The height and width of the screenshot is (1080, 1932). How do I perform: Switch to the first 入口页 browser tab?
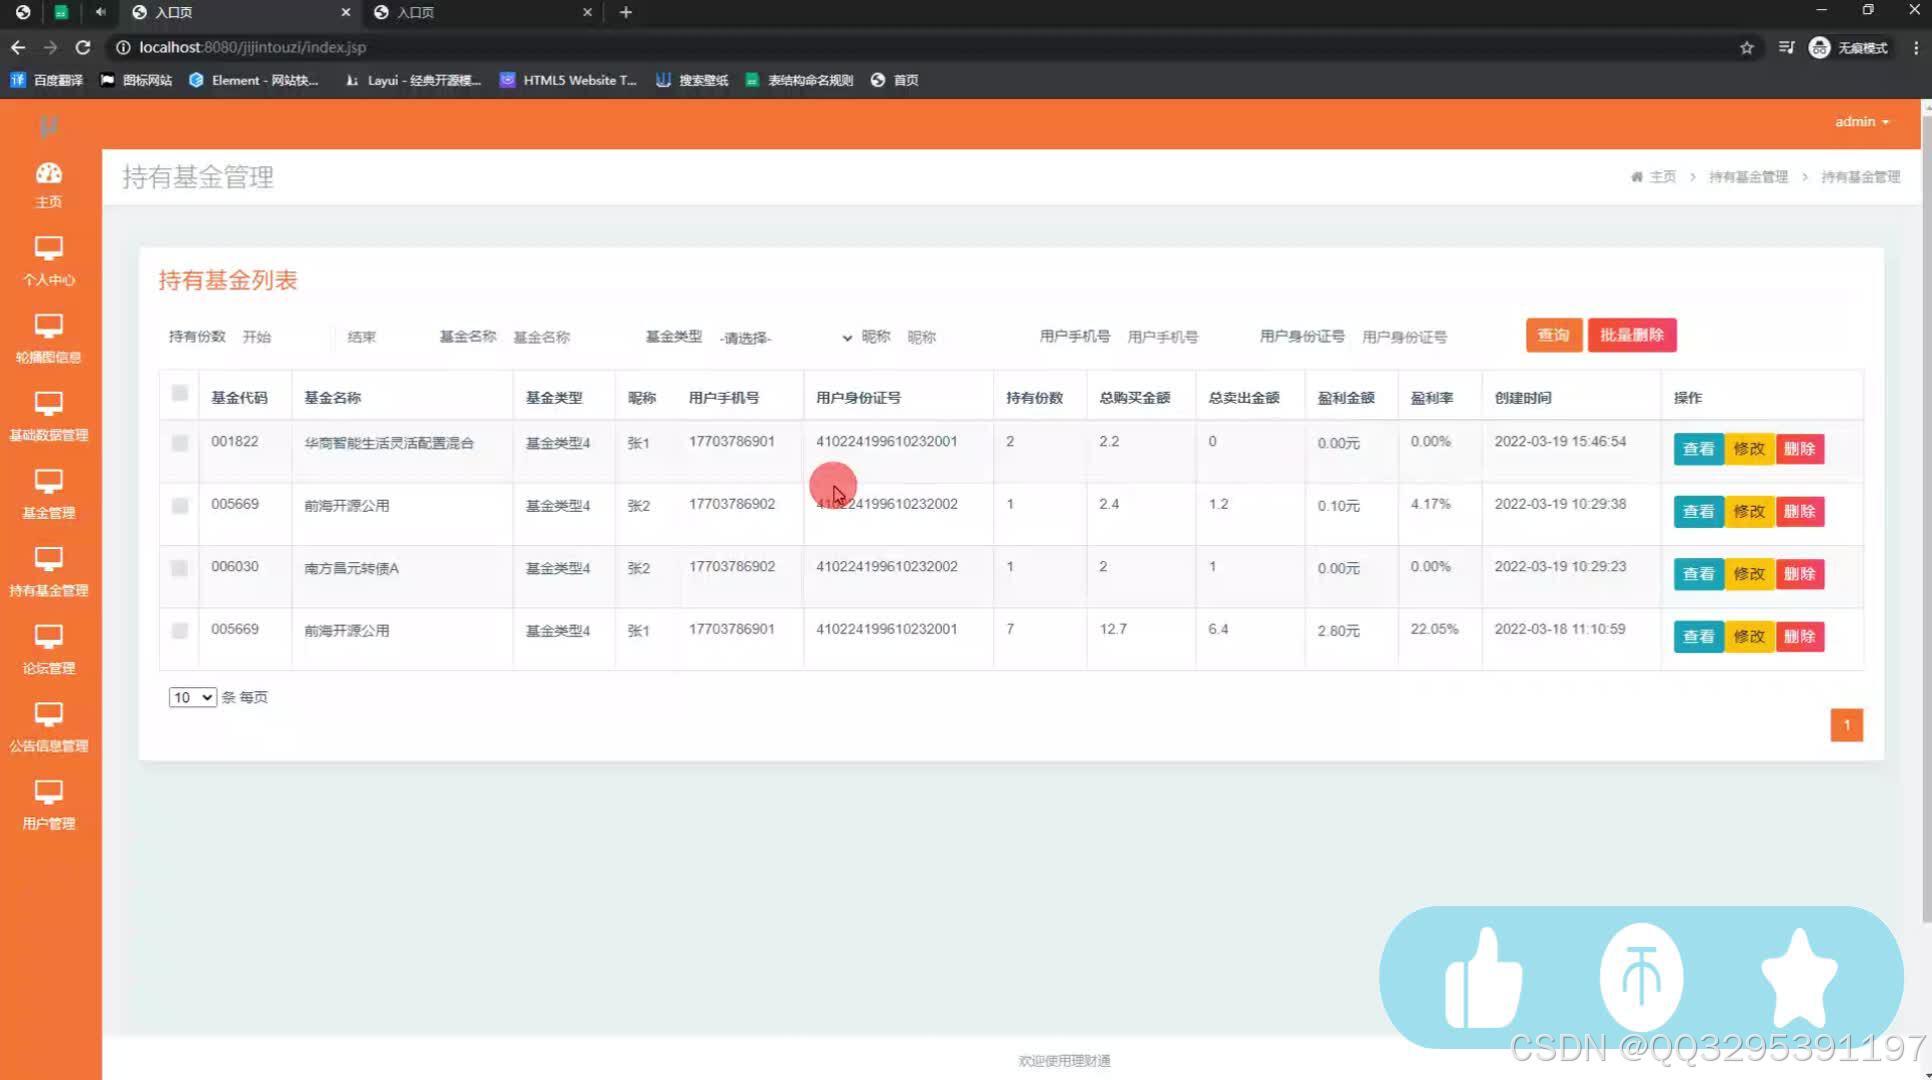[x=240, y=12]
